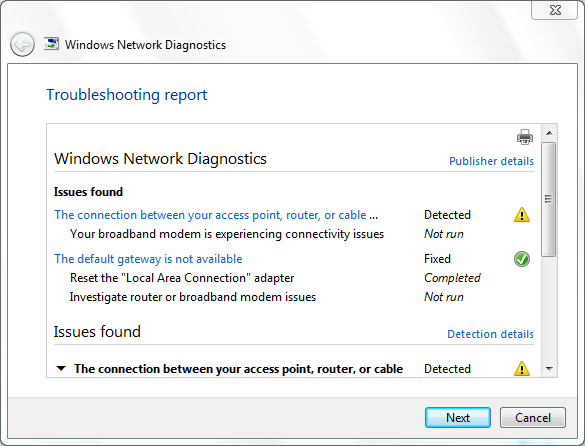
Task: Collapse the bold connection issue disclosure triangle
Action: pos(61,369)
